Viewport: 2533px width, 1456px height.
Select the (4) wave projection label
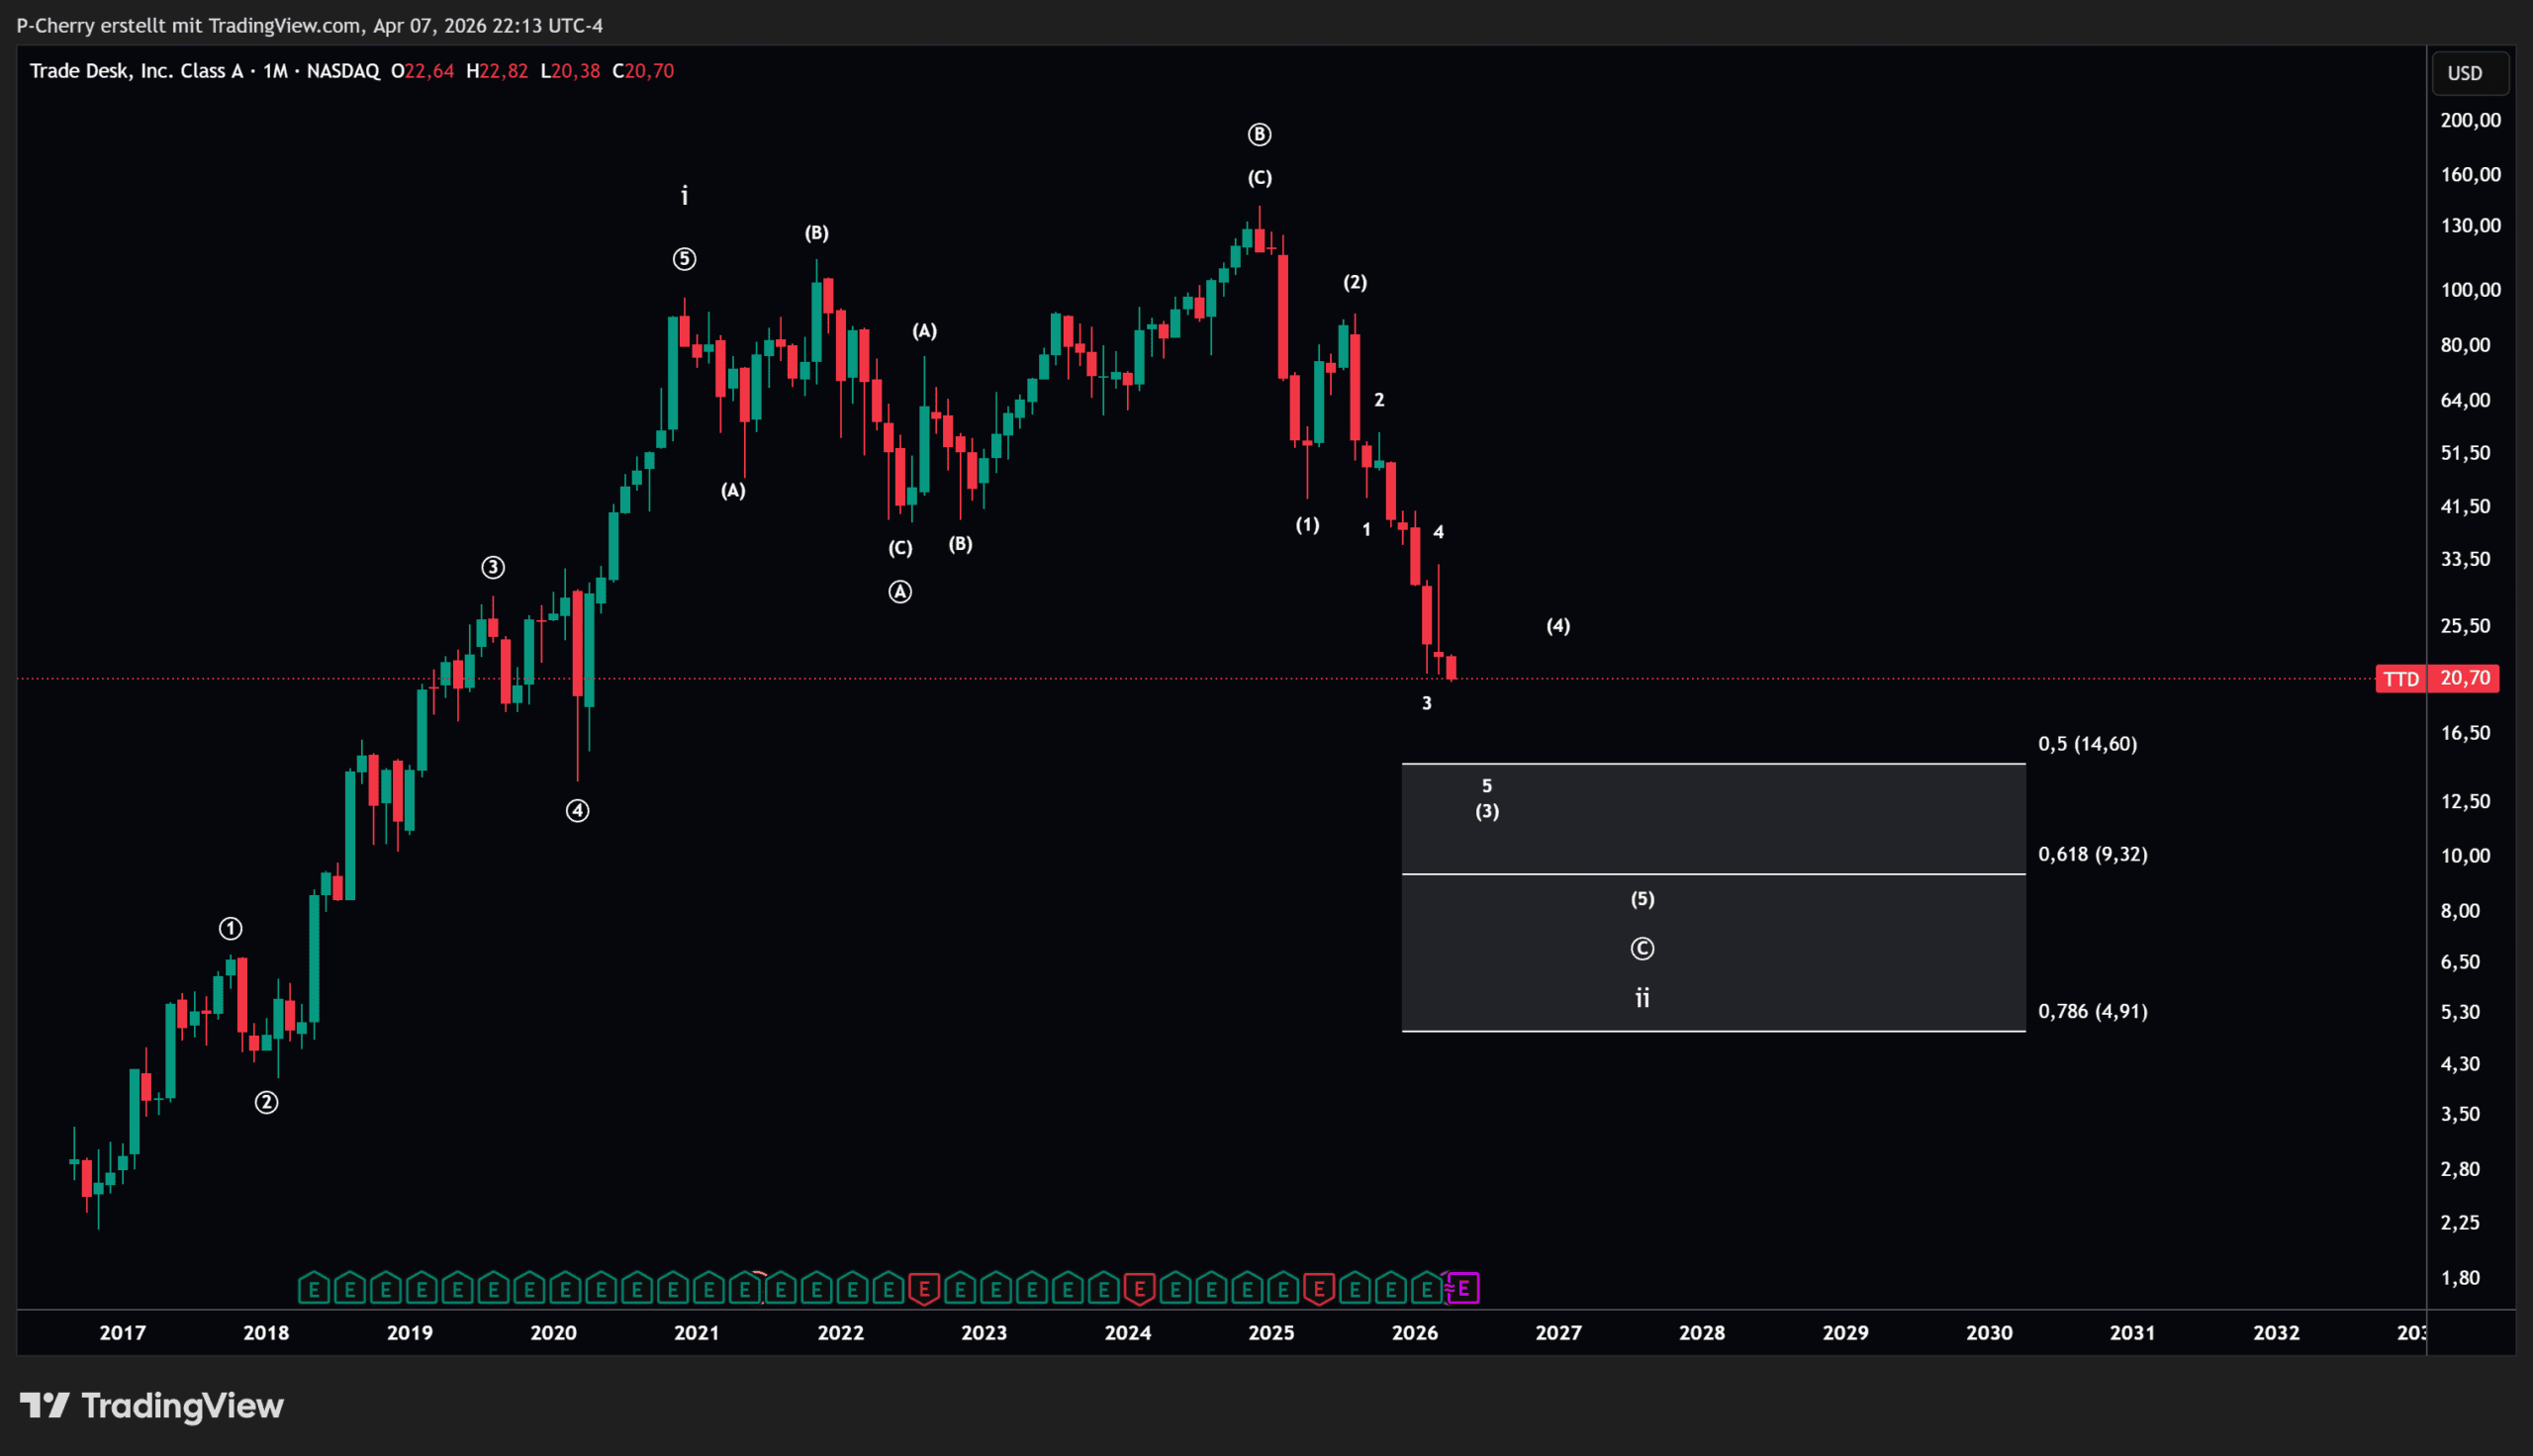point(1558,626)
